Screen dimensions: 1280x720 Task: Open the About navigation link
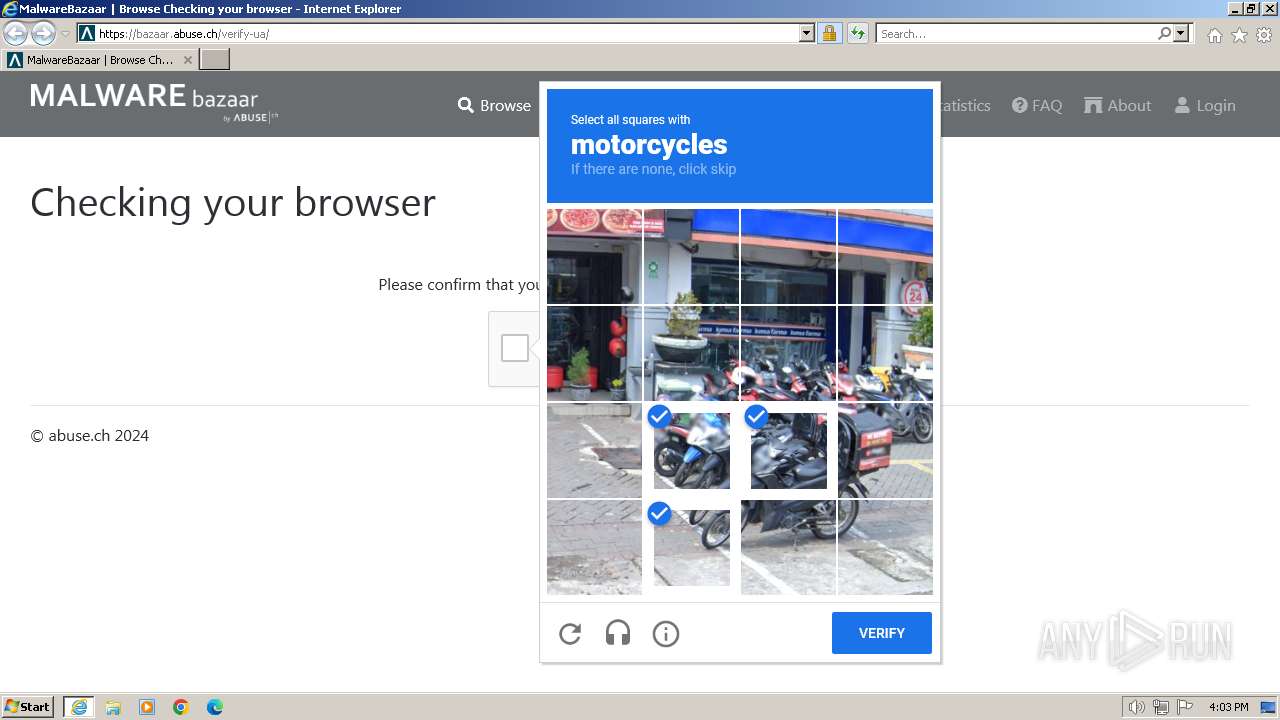1118,105
